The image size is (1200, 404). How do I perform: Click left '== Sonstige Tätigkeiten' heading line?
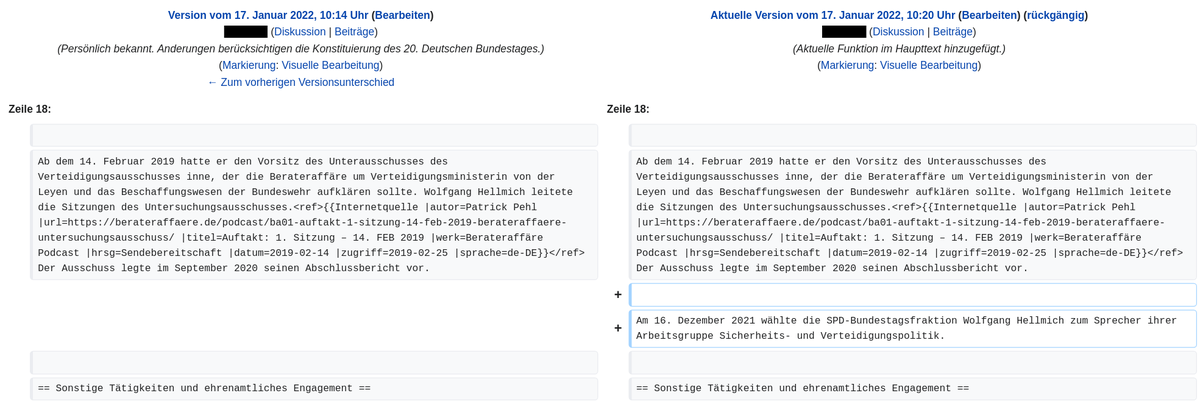[314, 388]
